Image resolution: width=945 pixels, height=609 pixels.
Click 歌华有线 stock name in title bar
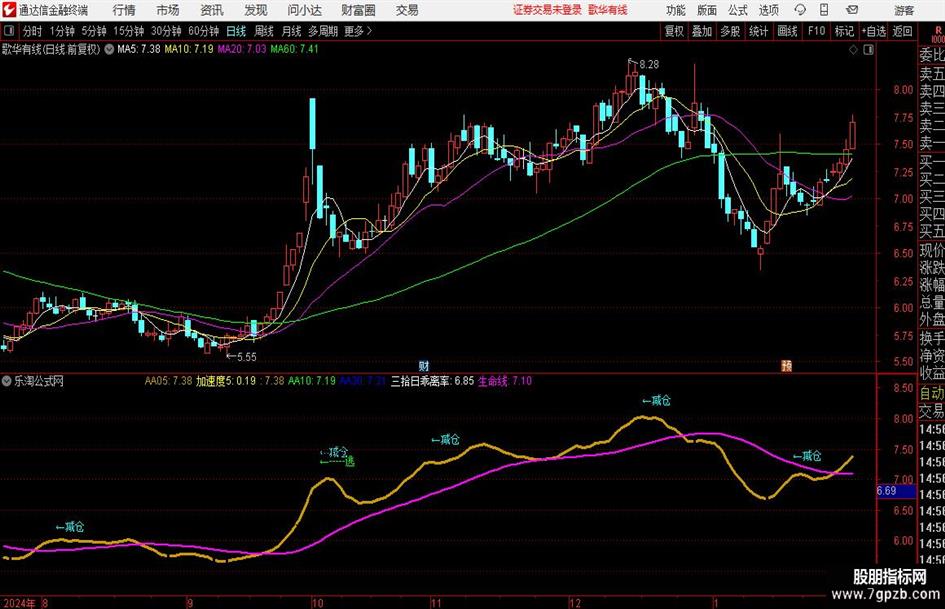608,10
